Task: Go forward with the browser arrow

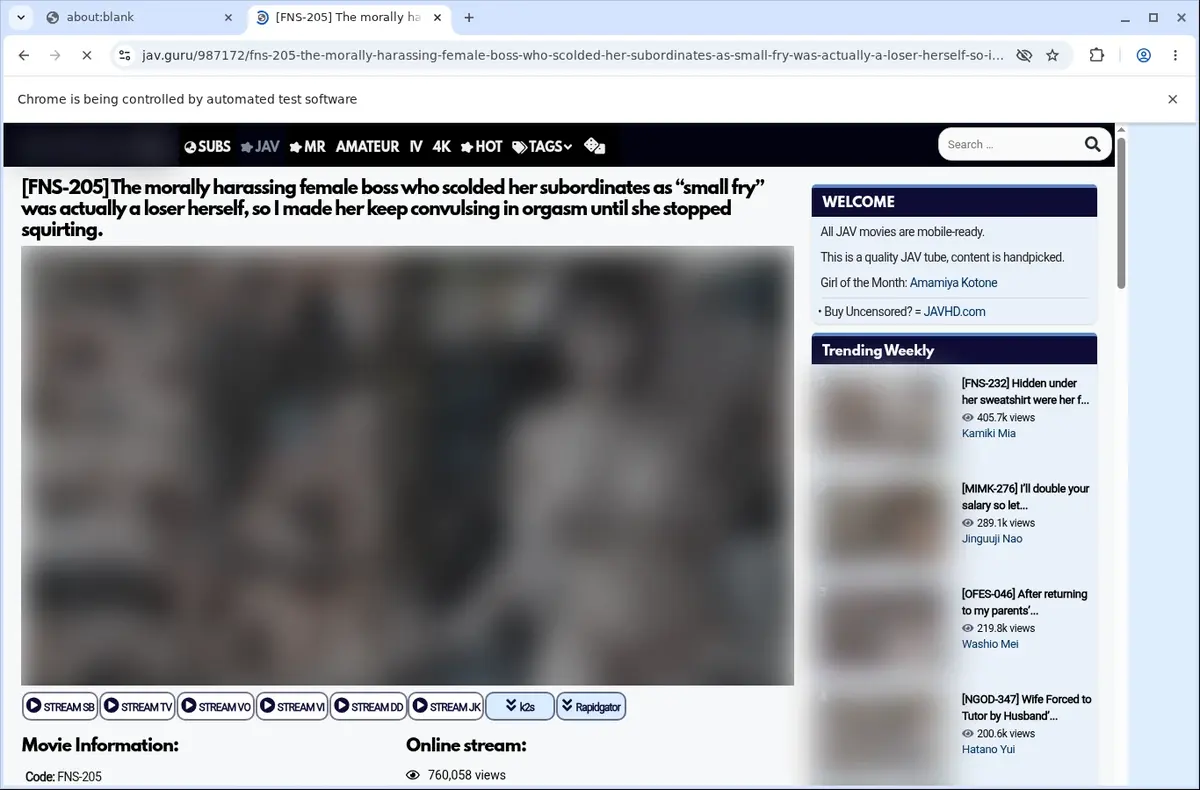Action: point(55,56)
